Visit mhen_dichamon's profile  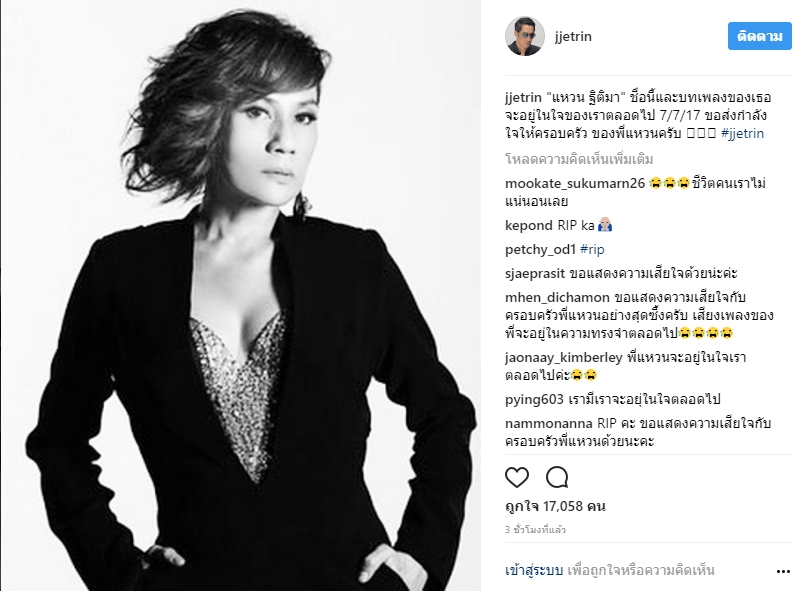(x=557, y=298)
